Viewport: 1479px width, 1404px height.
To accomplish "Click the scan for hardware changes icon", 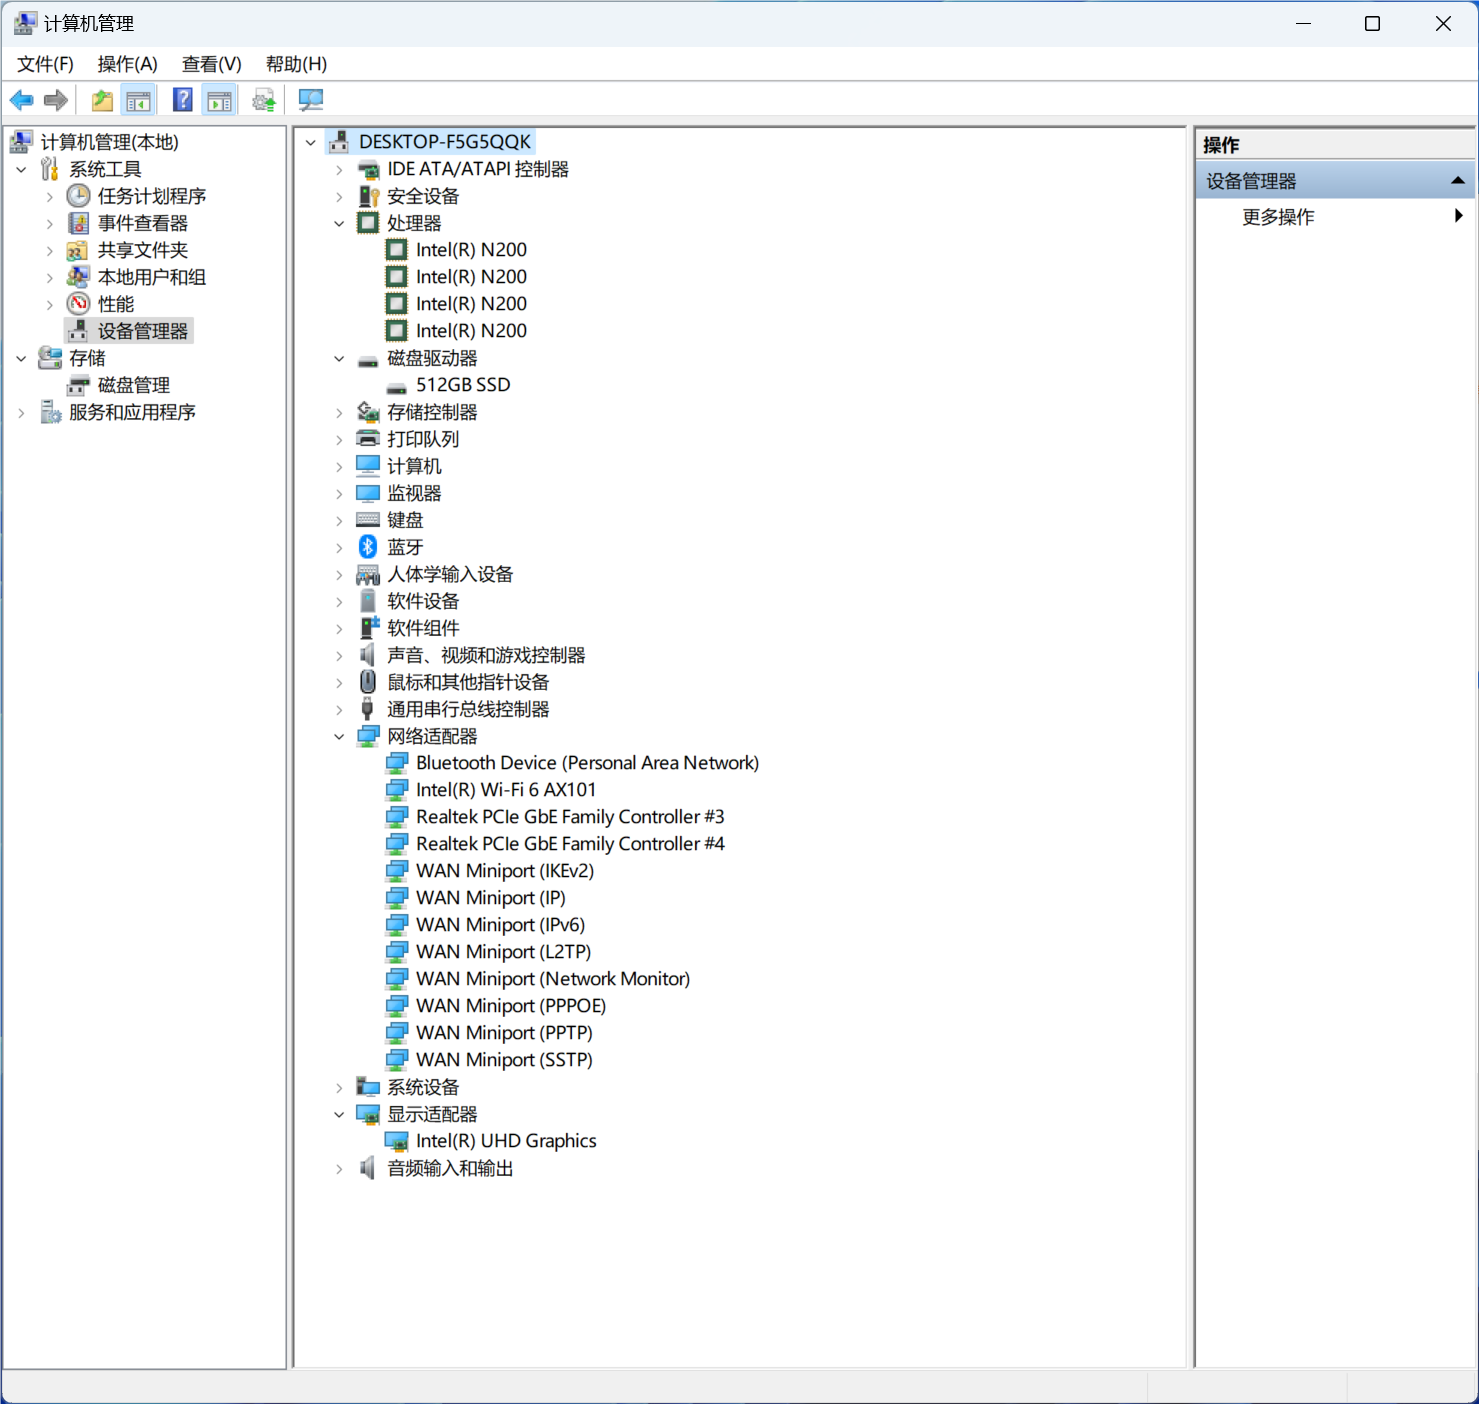I will tap(311, 100).
